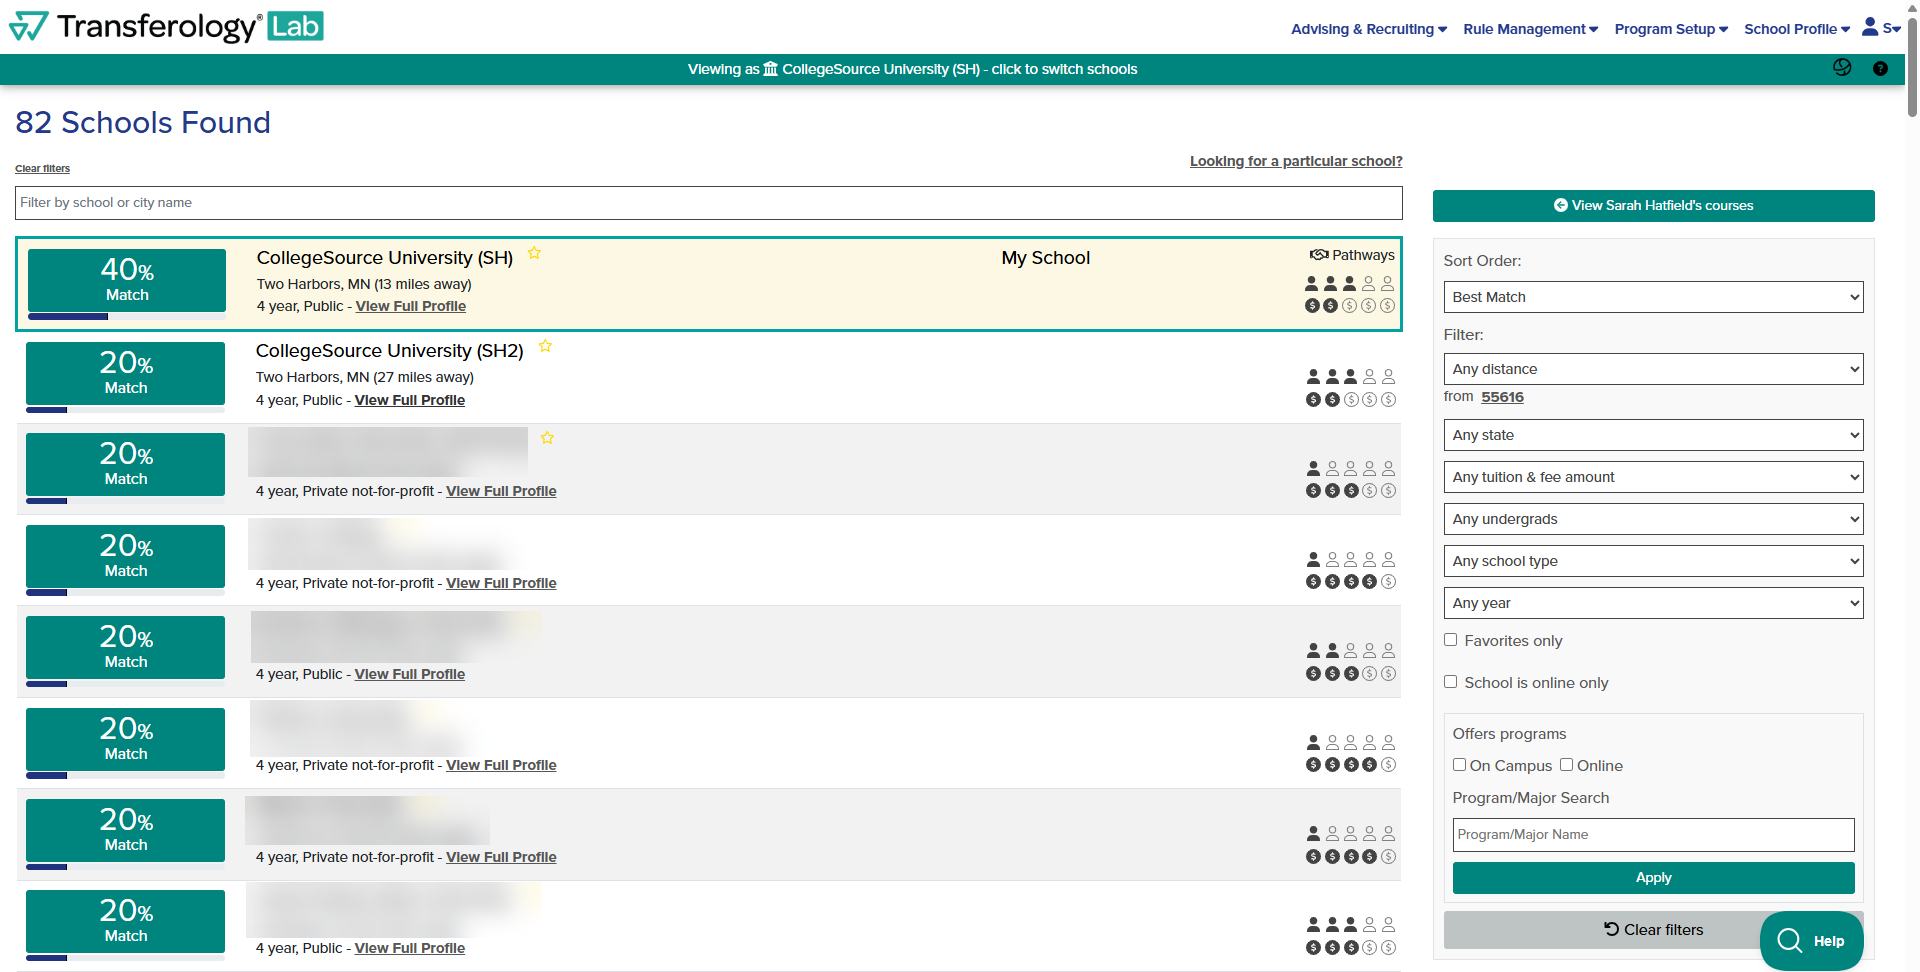Expand the Program Setup menu
The width and height of the screenshot is (1920, 972).
coord(1671,29)
